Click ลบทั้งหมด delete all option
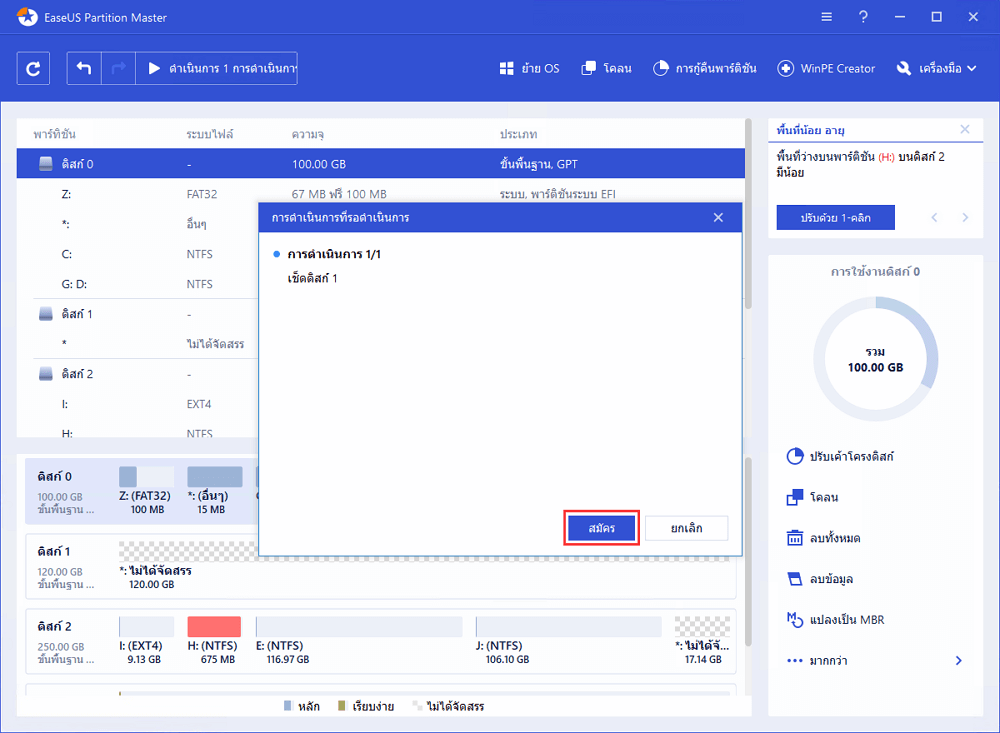 pyautogui.click(x=823, y=538)
